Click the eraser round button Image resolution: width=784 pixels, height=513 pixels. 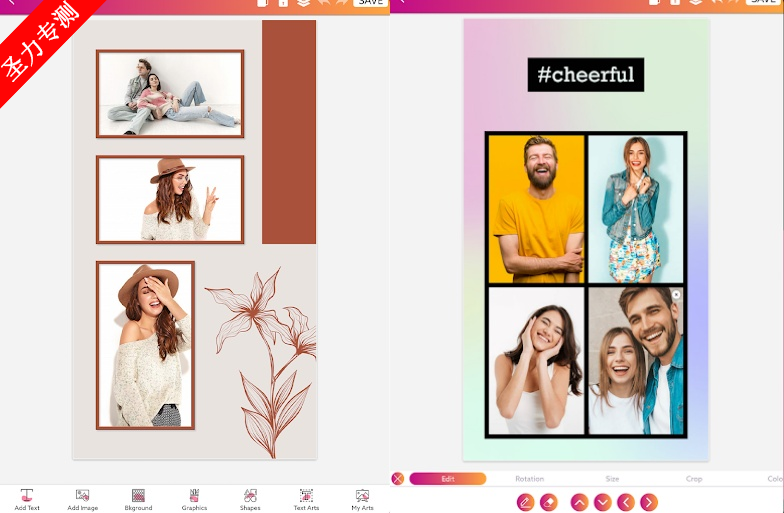(549, 502)
